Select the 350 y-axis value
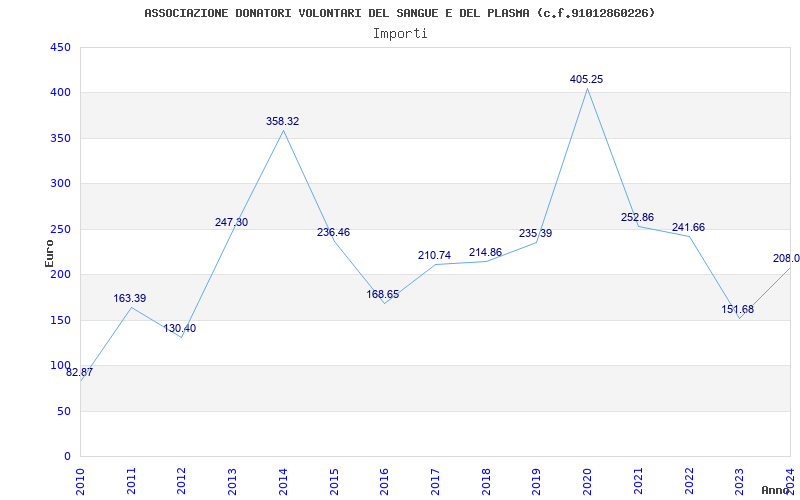The height and width of the screenshot is (500, 800). 60,138
